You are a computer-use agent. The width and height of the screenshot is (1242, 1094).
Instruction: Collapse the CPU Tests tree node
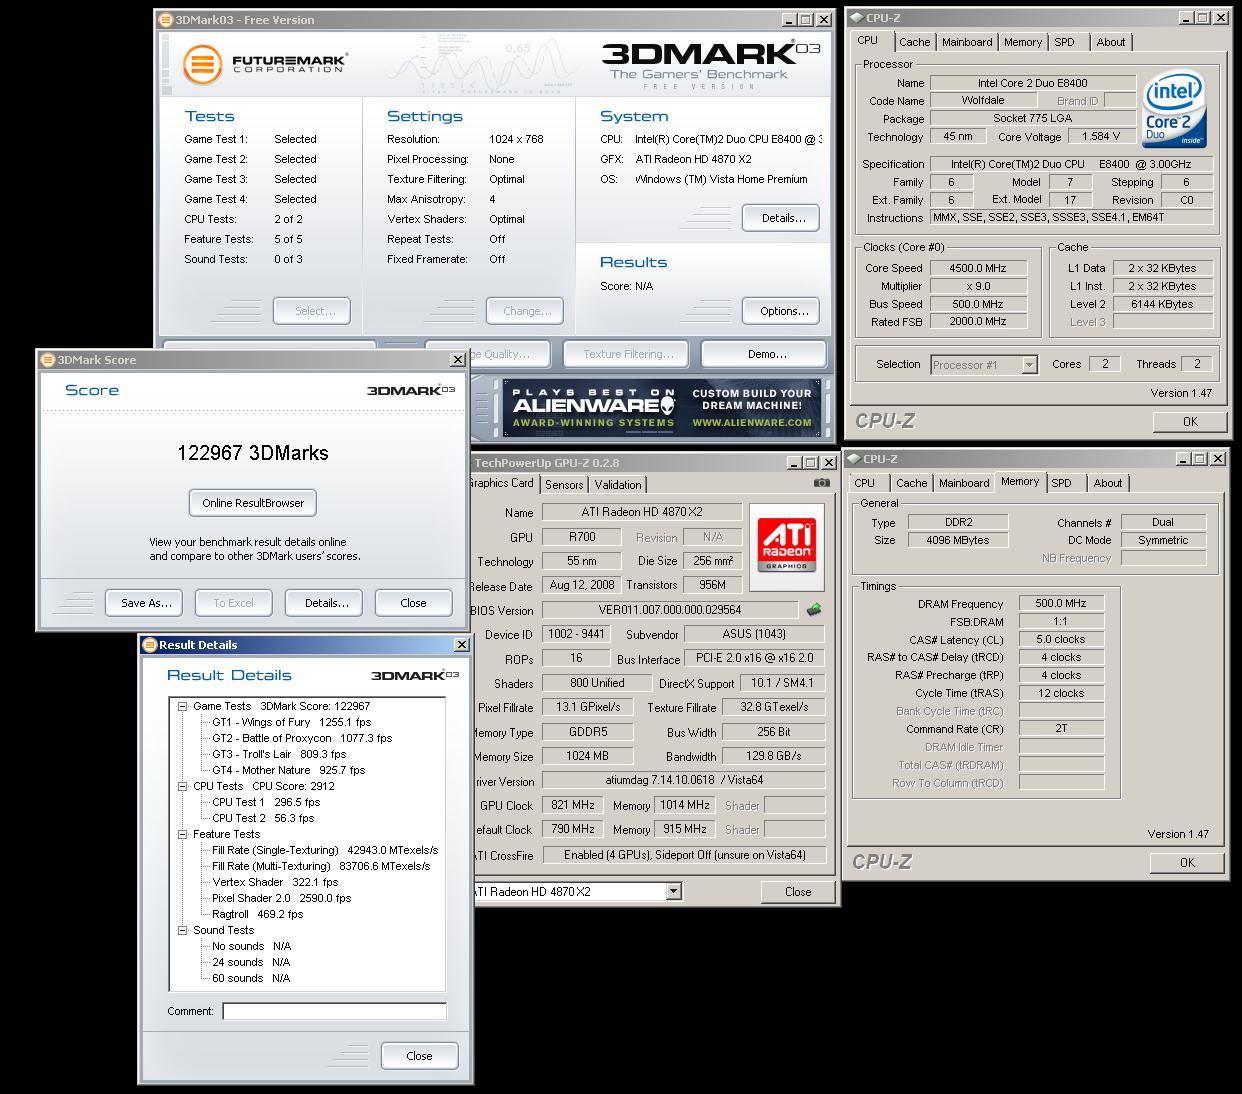183,786
